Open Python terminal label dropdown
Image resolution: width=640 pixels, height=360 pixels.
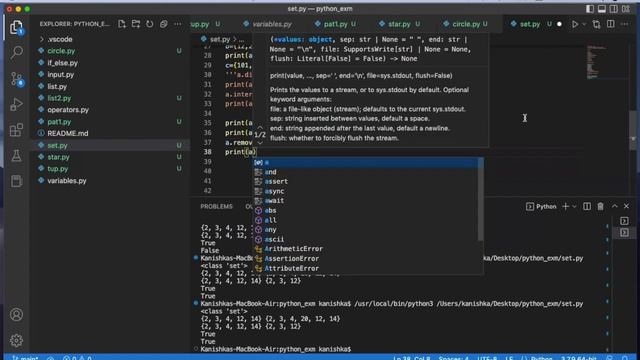541,207
